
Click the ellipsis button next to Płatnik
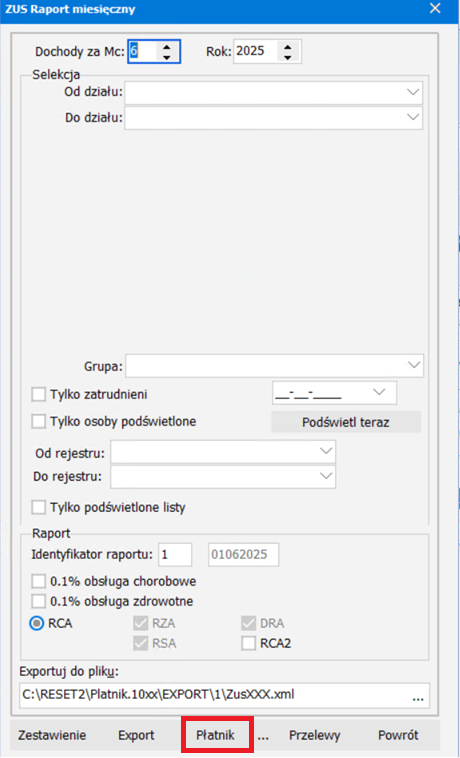263,735
